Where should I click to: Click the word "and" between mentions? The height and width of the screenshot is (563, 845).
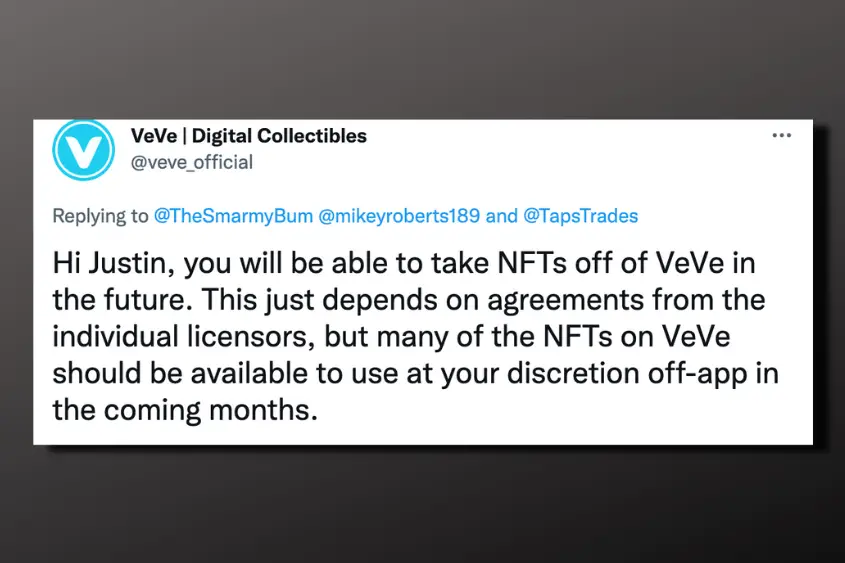tap(502, 216)
